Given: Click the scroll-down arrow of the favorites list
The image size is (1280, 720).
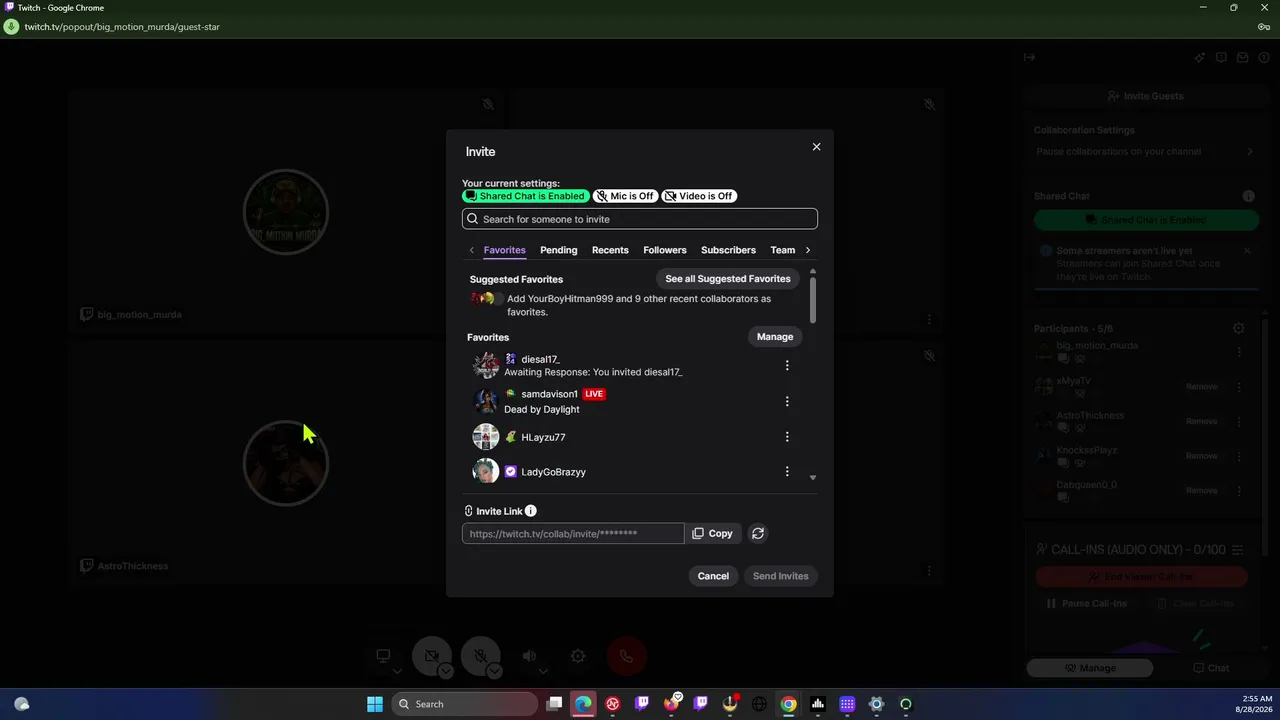Looking at the screenshot, I should (812, 478).
